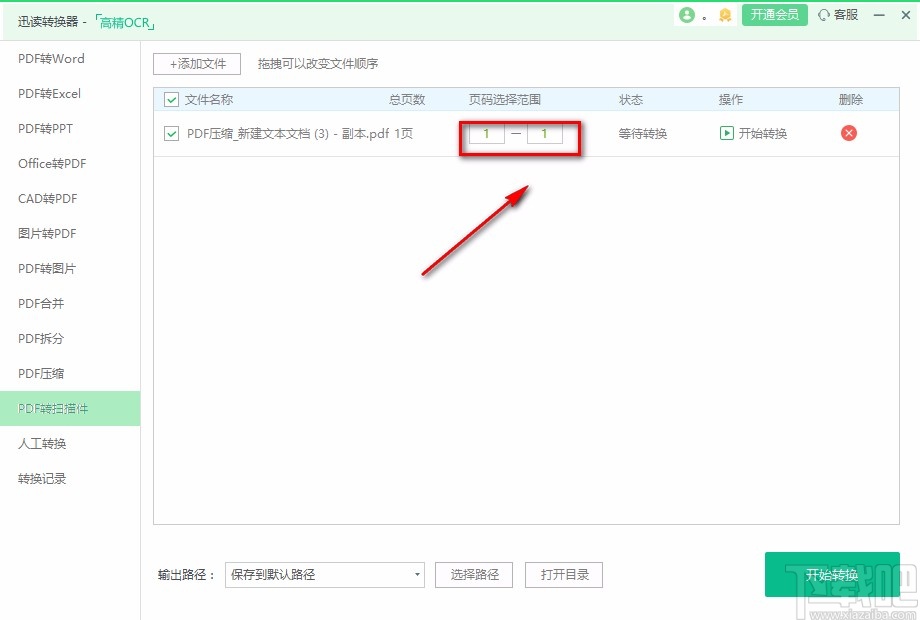Toggle the select-all checkbox beside 文件名称

[170, 100]
